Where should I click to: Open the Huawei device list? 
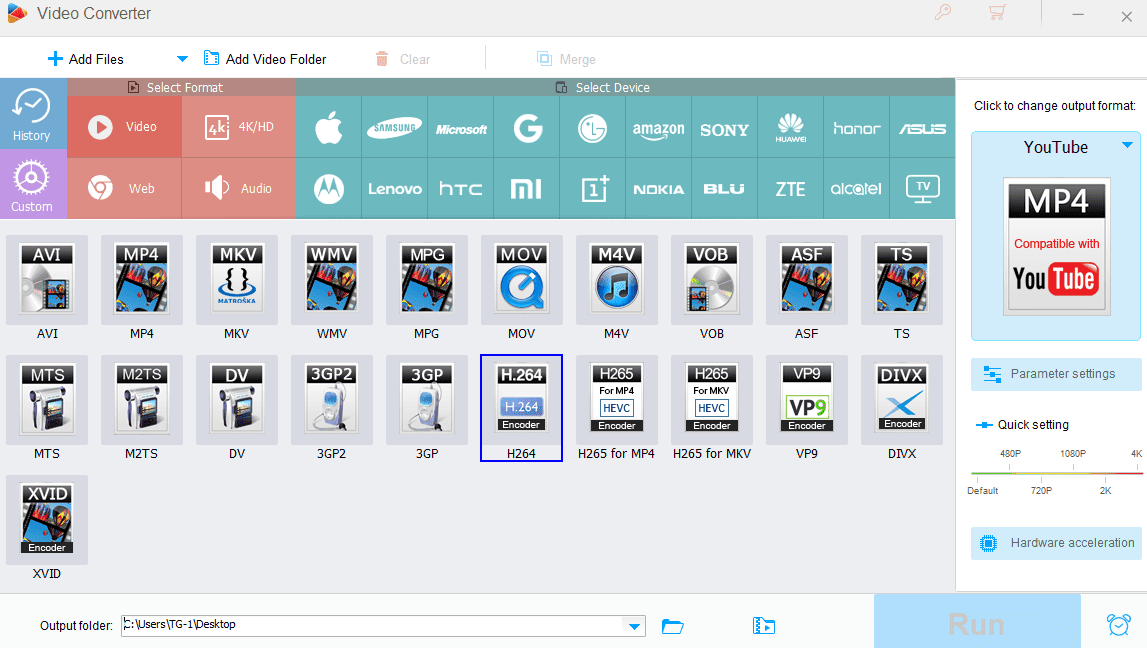click(791, 128)
